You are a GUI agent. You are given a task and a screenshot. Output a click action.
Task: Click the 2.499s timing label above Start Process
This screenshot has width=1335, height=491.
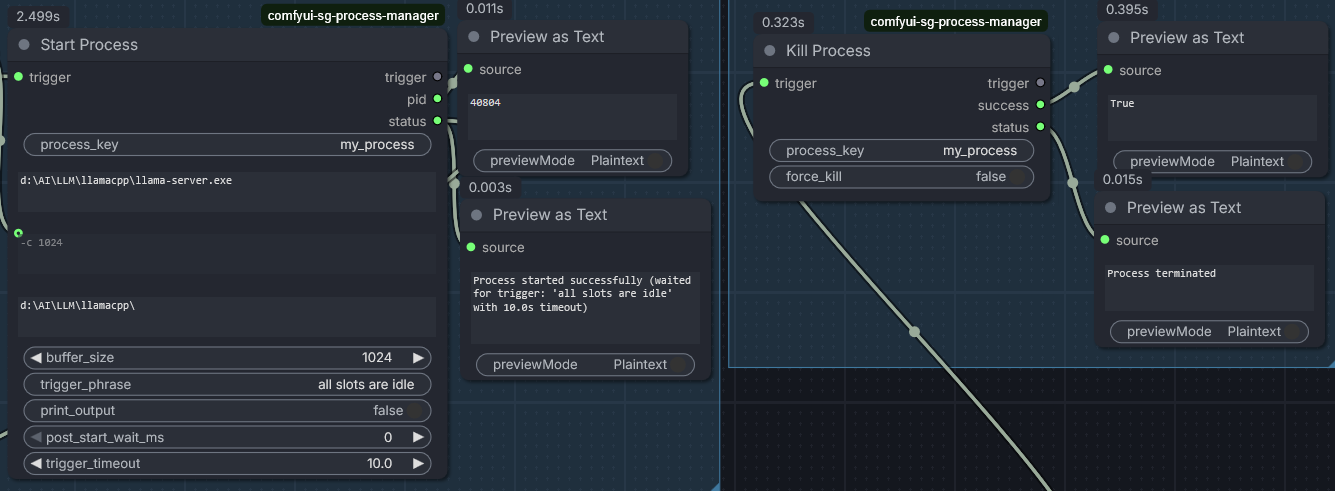pos(38,15)
